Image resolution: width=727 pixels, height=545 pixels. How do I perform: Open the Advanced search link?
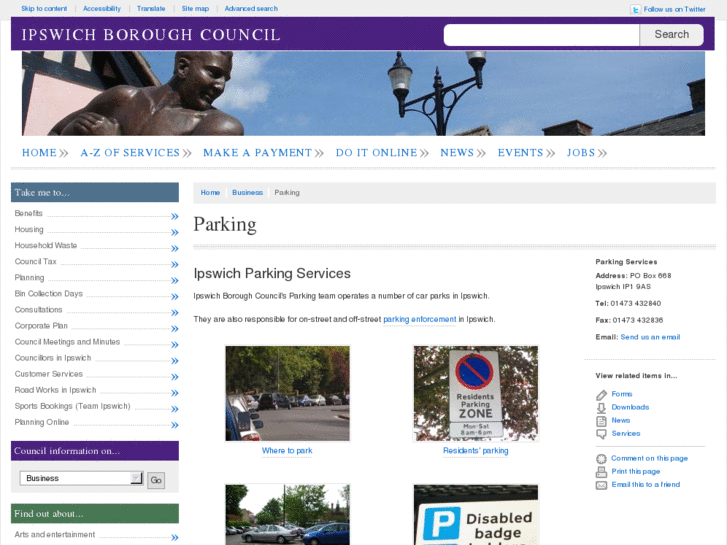(251, 8)
